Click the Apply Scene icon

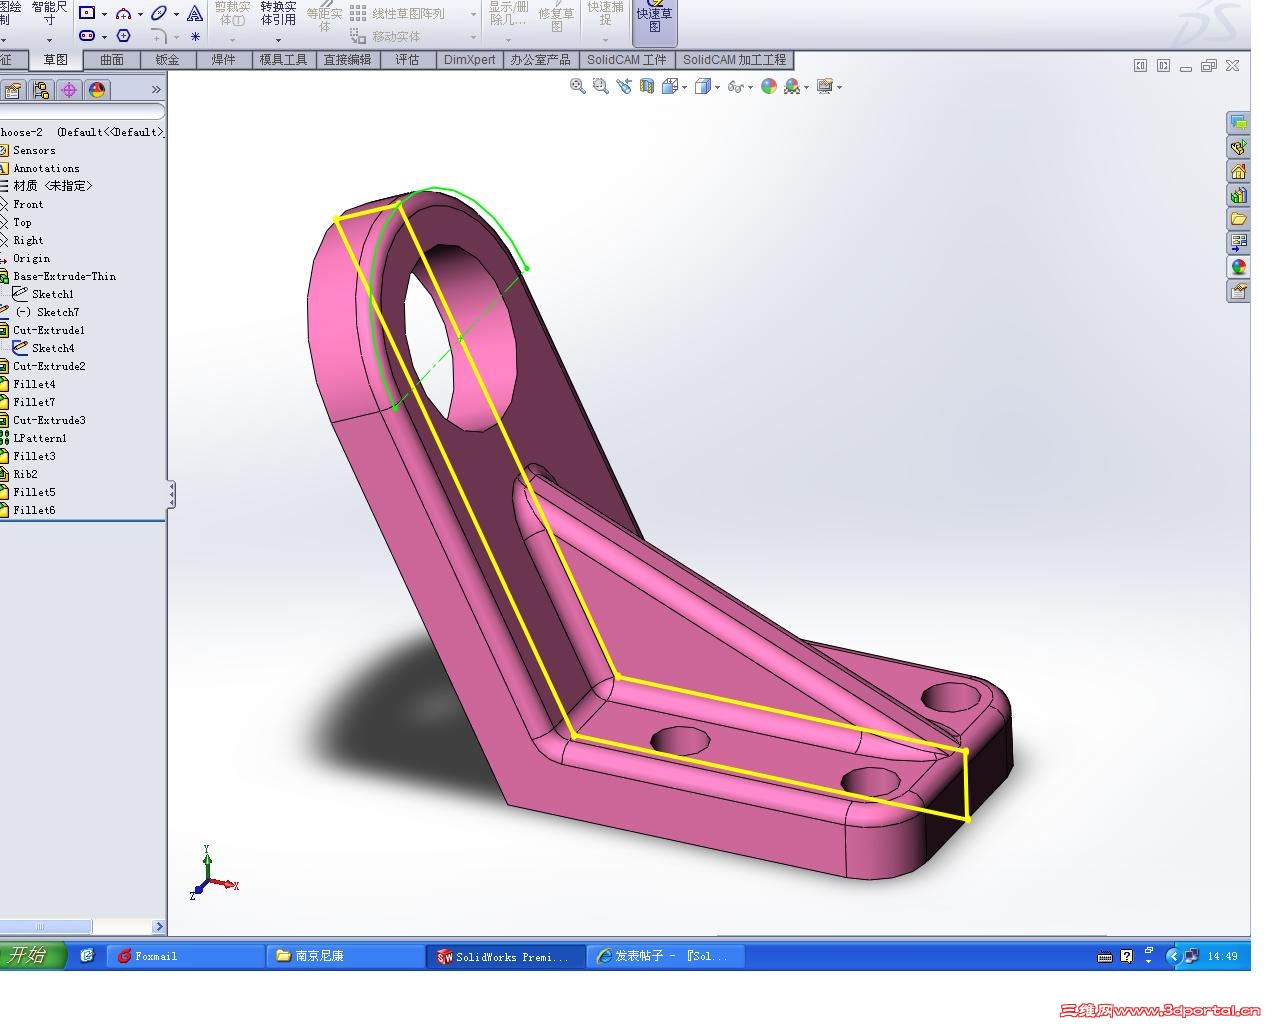(792, 87)
